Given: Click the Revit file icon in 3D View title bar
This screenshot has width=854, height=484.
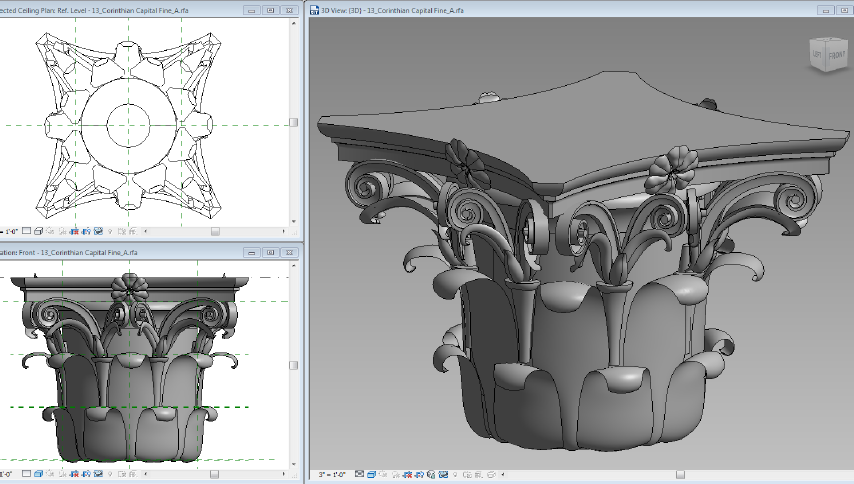Looking at the screenshot, I should point(315,8).
